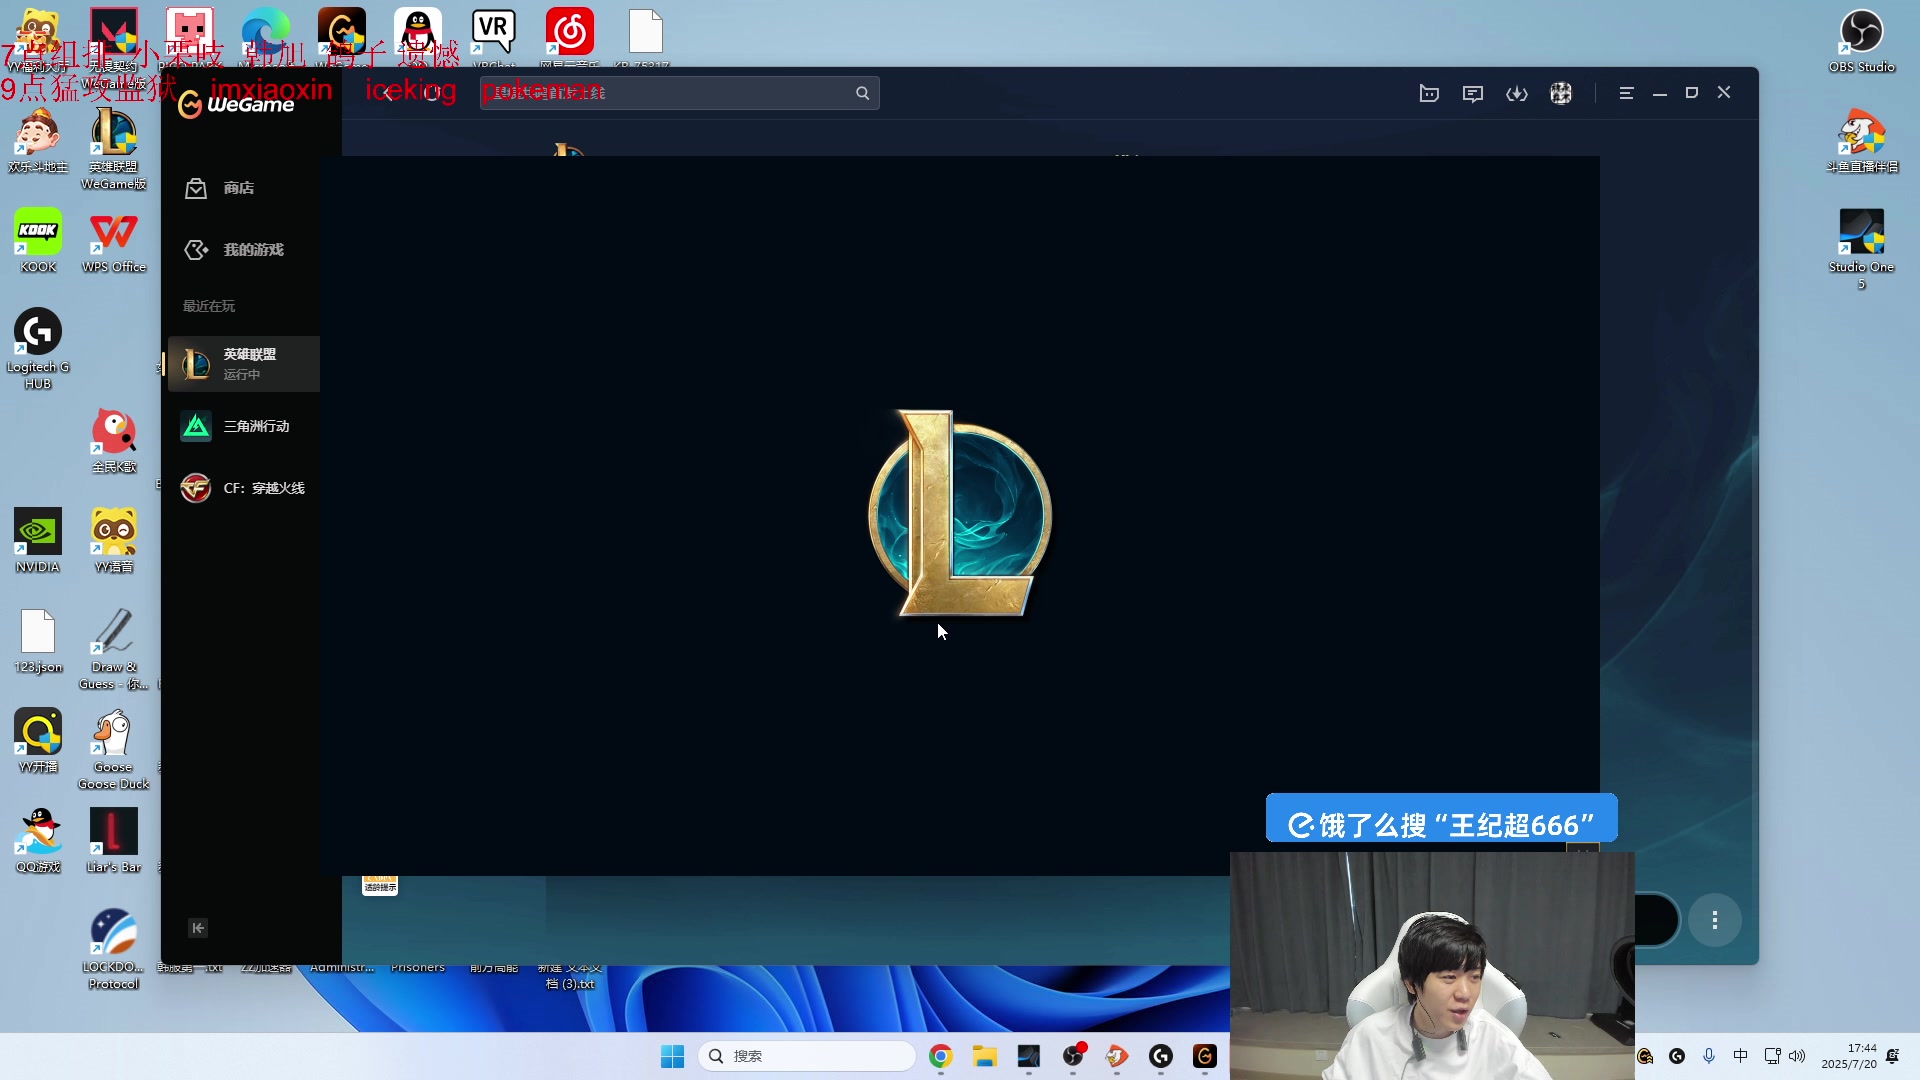
Task: Open Logitech G HUB desktop shortcut
Action: click(38, 348)
